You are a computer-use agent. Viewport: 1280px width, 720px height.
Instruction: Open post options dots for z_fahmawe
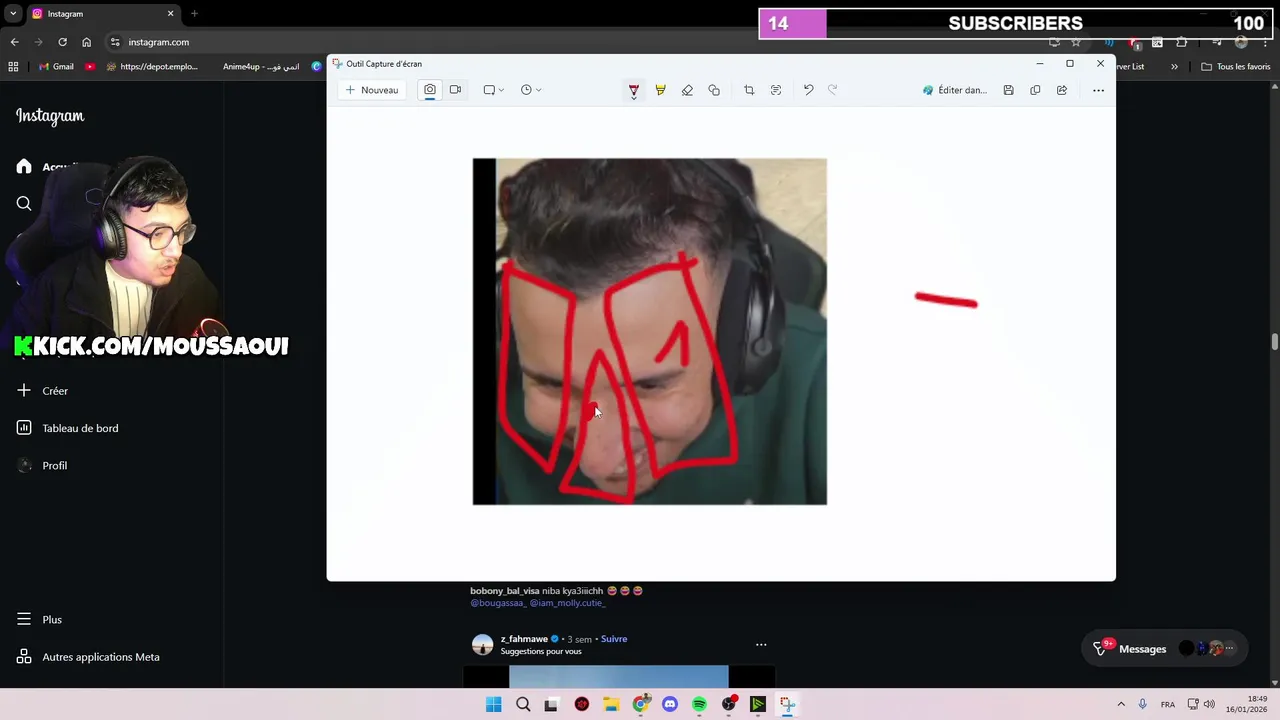pos(761,645)
